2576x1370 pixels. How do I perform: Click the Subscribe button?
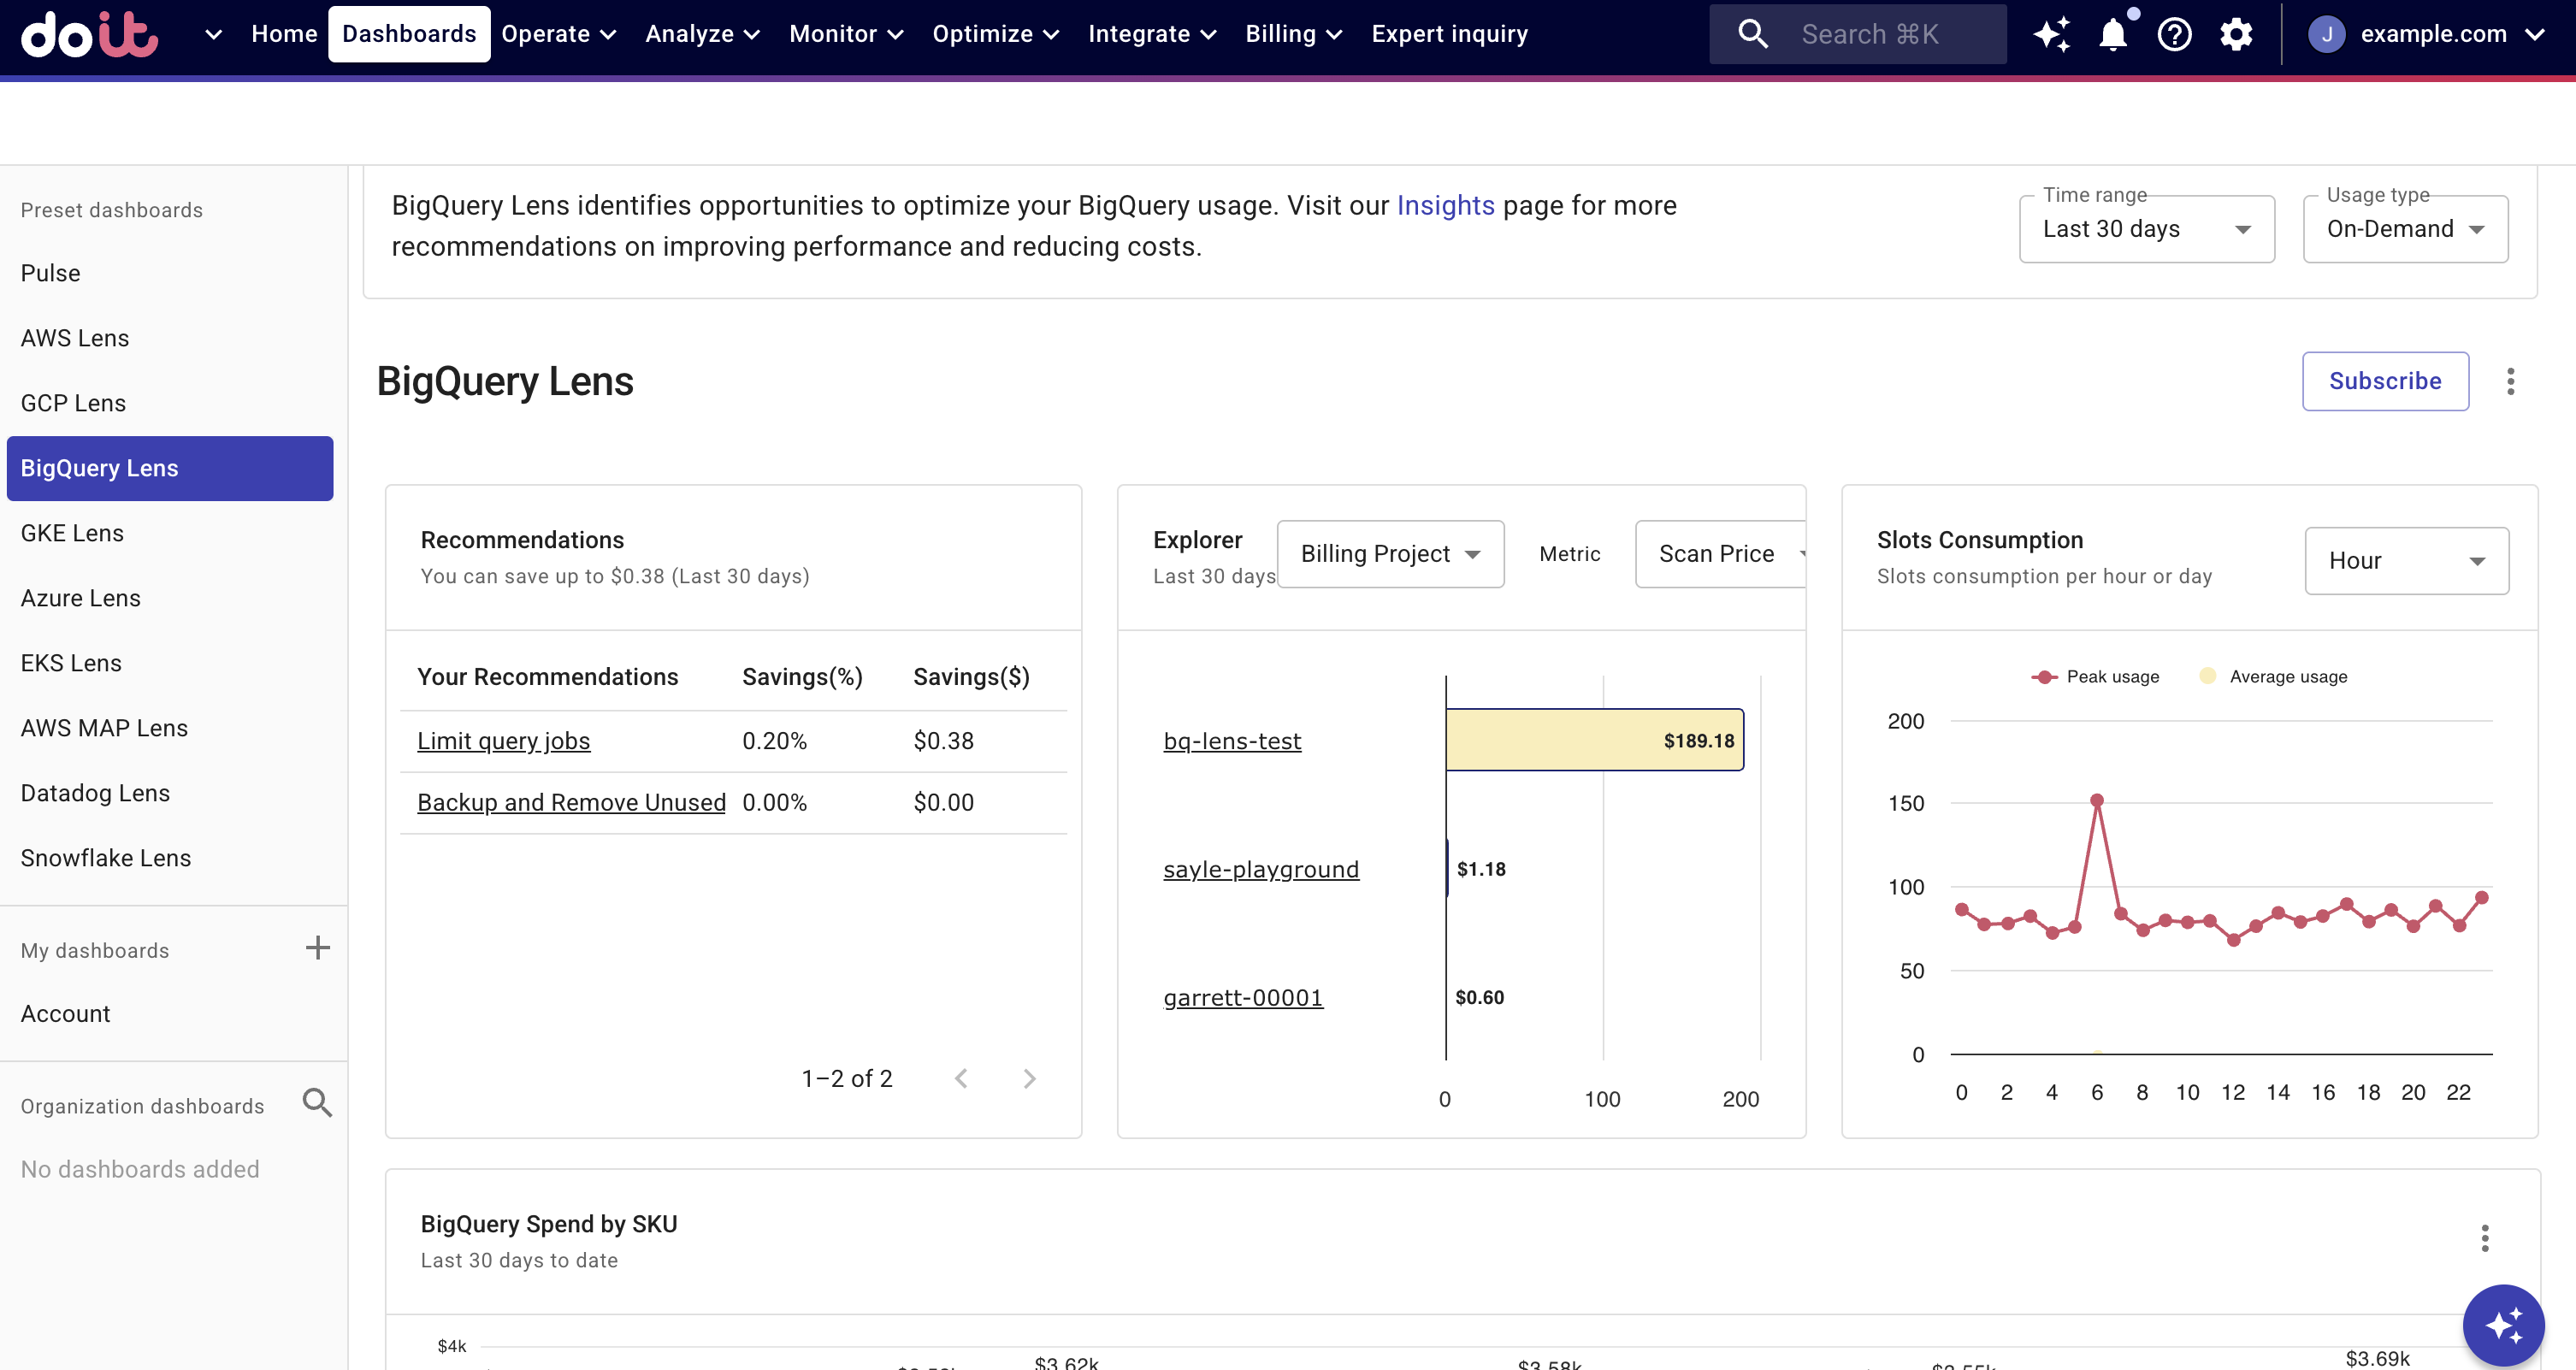tap(2385, 381)
